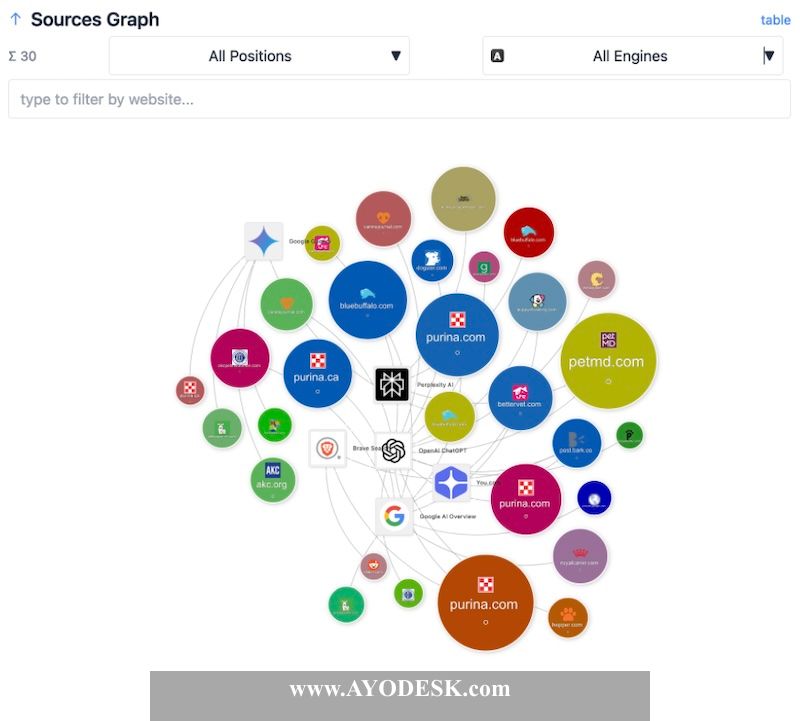Screen dimensions: 800x721
Task: Switch to the table view
Action: (778, 19)
